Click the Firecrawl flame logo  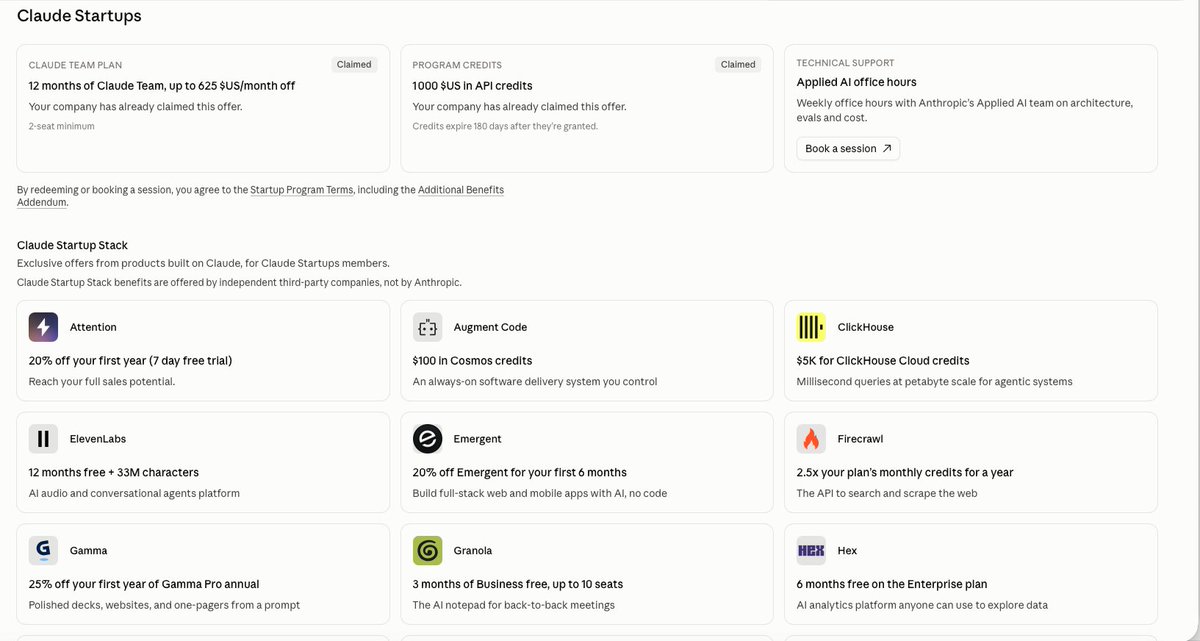pyautogui.click(x=811, y=439)
